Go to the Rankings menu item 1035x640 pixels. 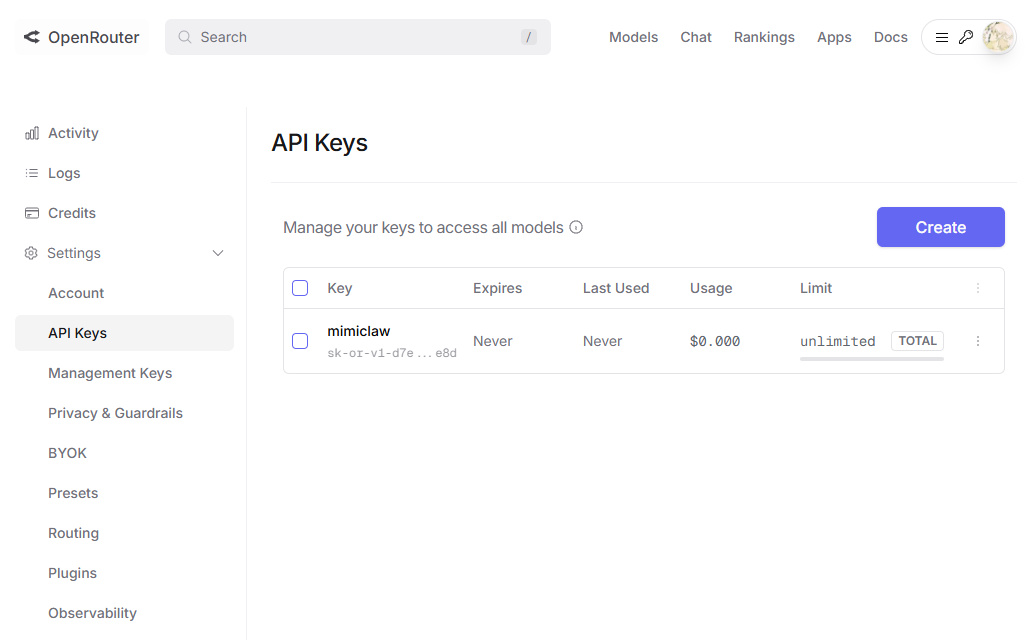[764, 37]
